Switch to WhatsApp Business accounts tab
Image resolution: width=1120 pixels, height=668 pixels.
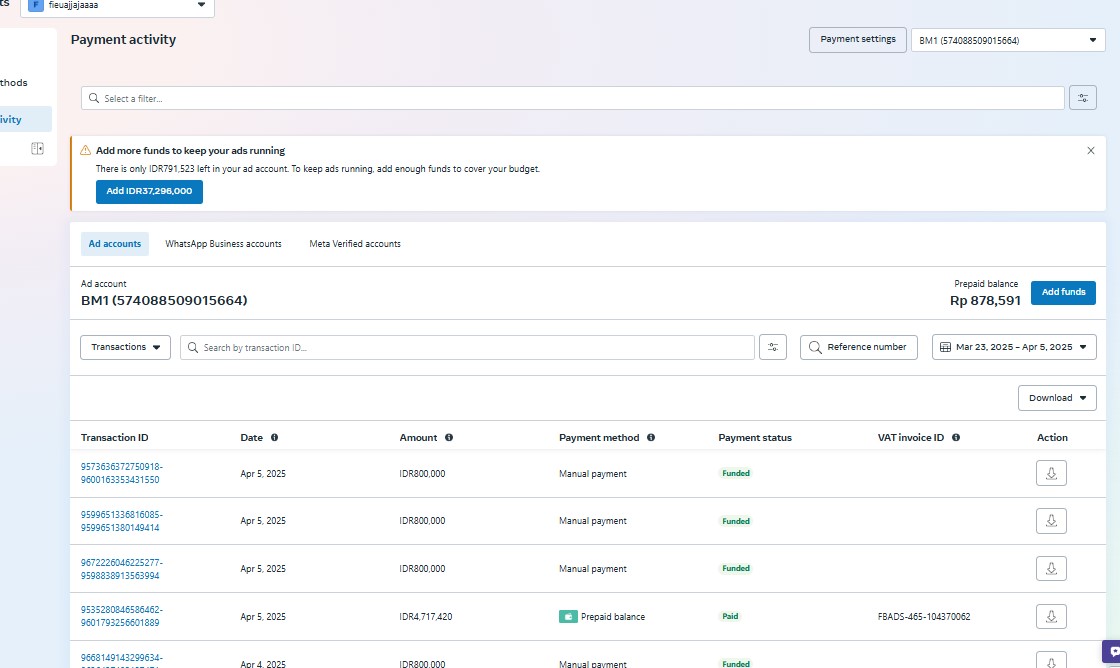tap(223, 244)
